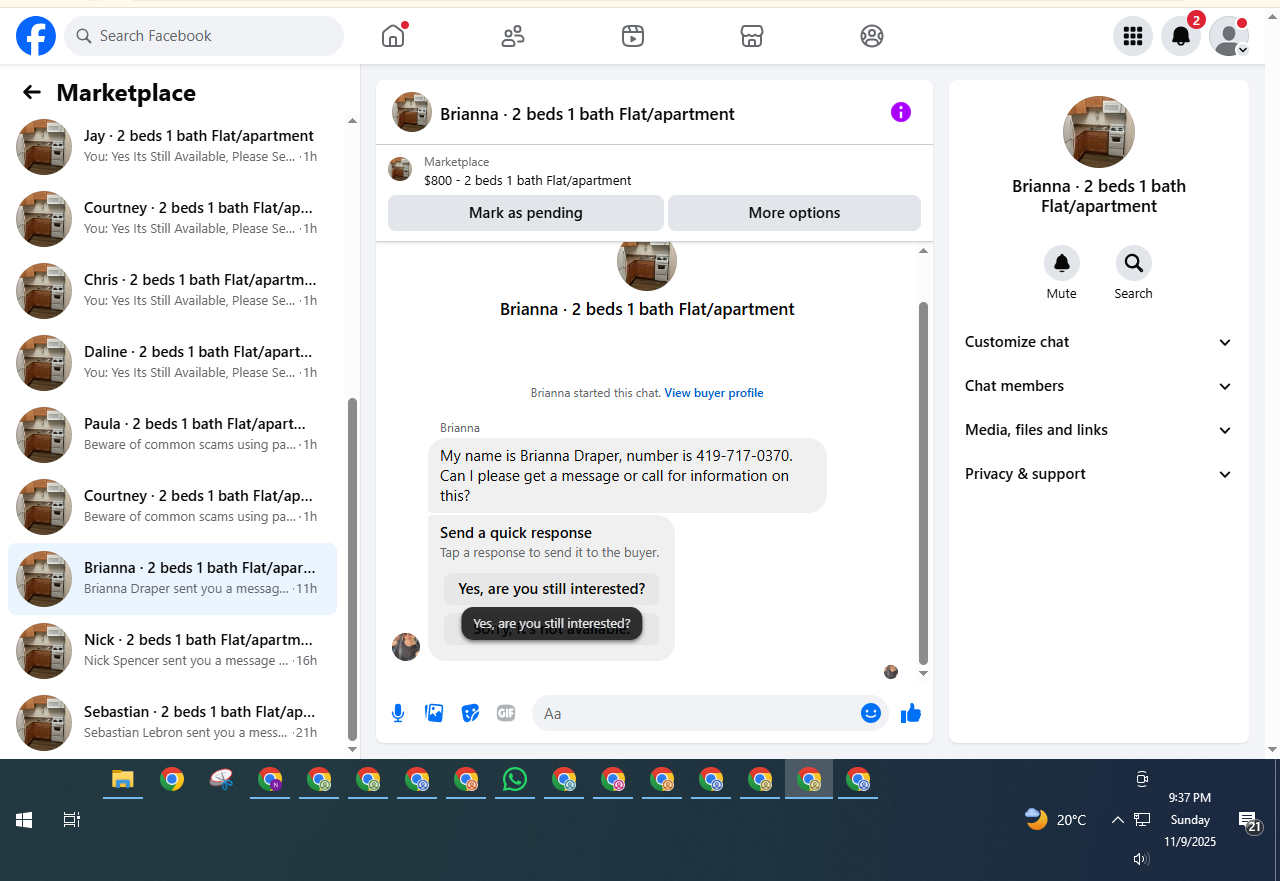
Task: Mark the listing as pending
Action: click(x=526, y=213)
